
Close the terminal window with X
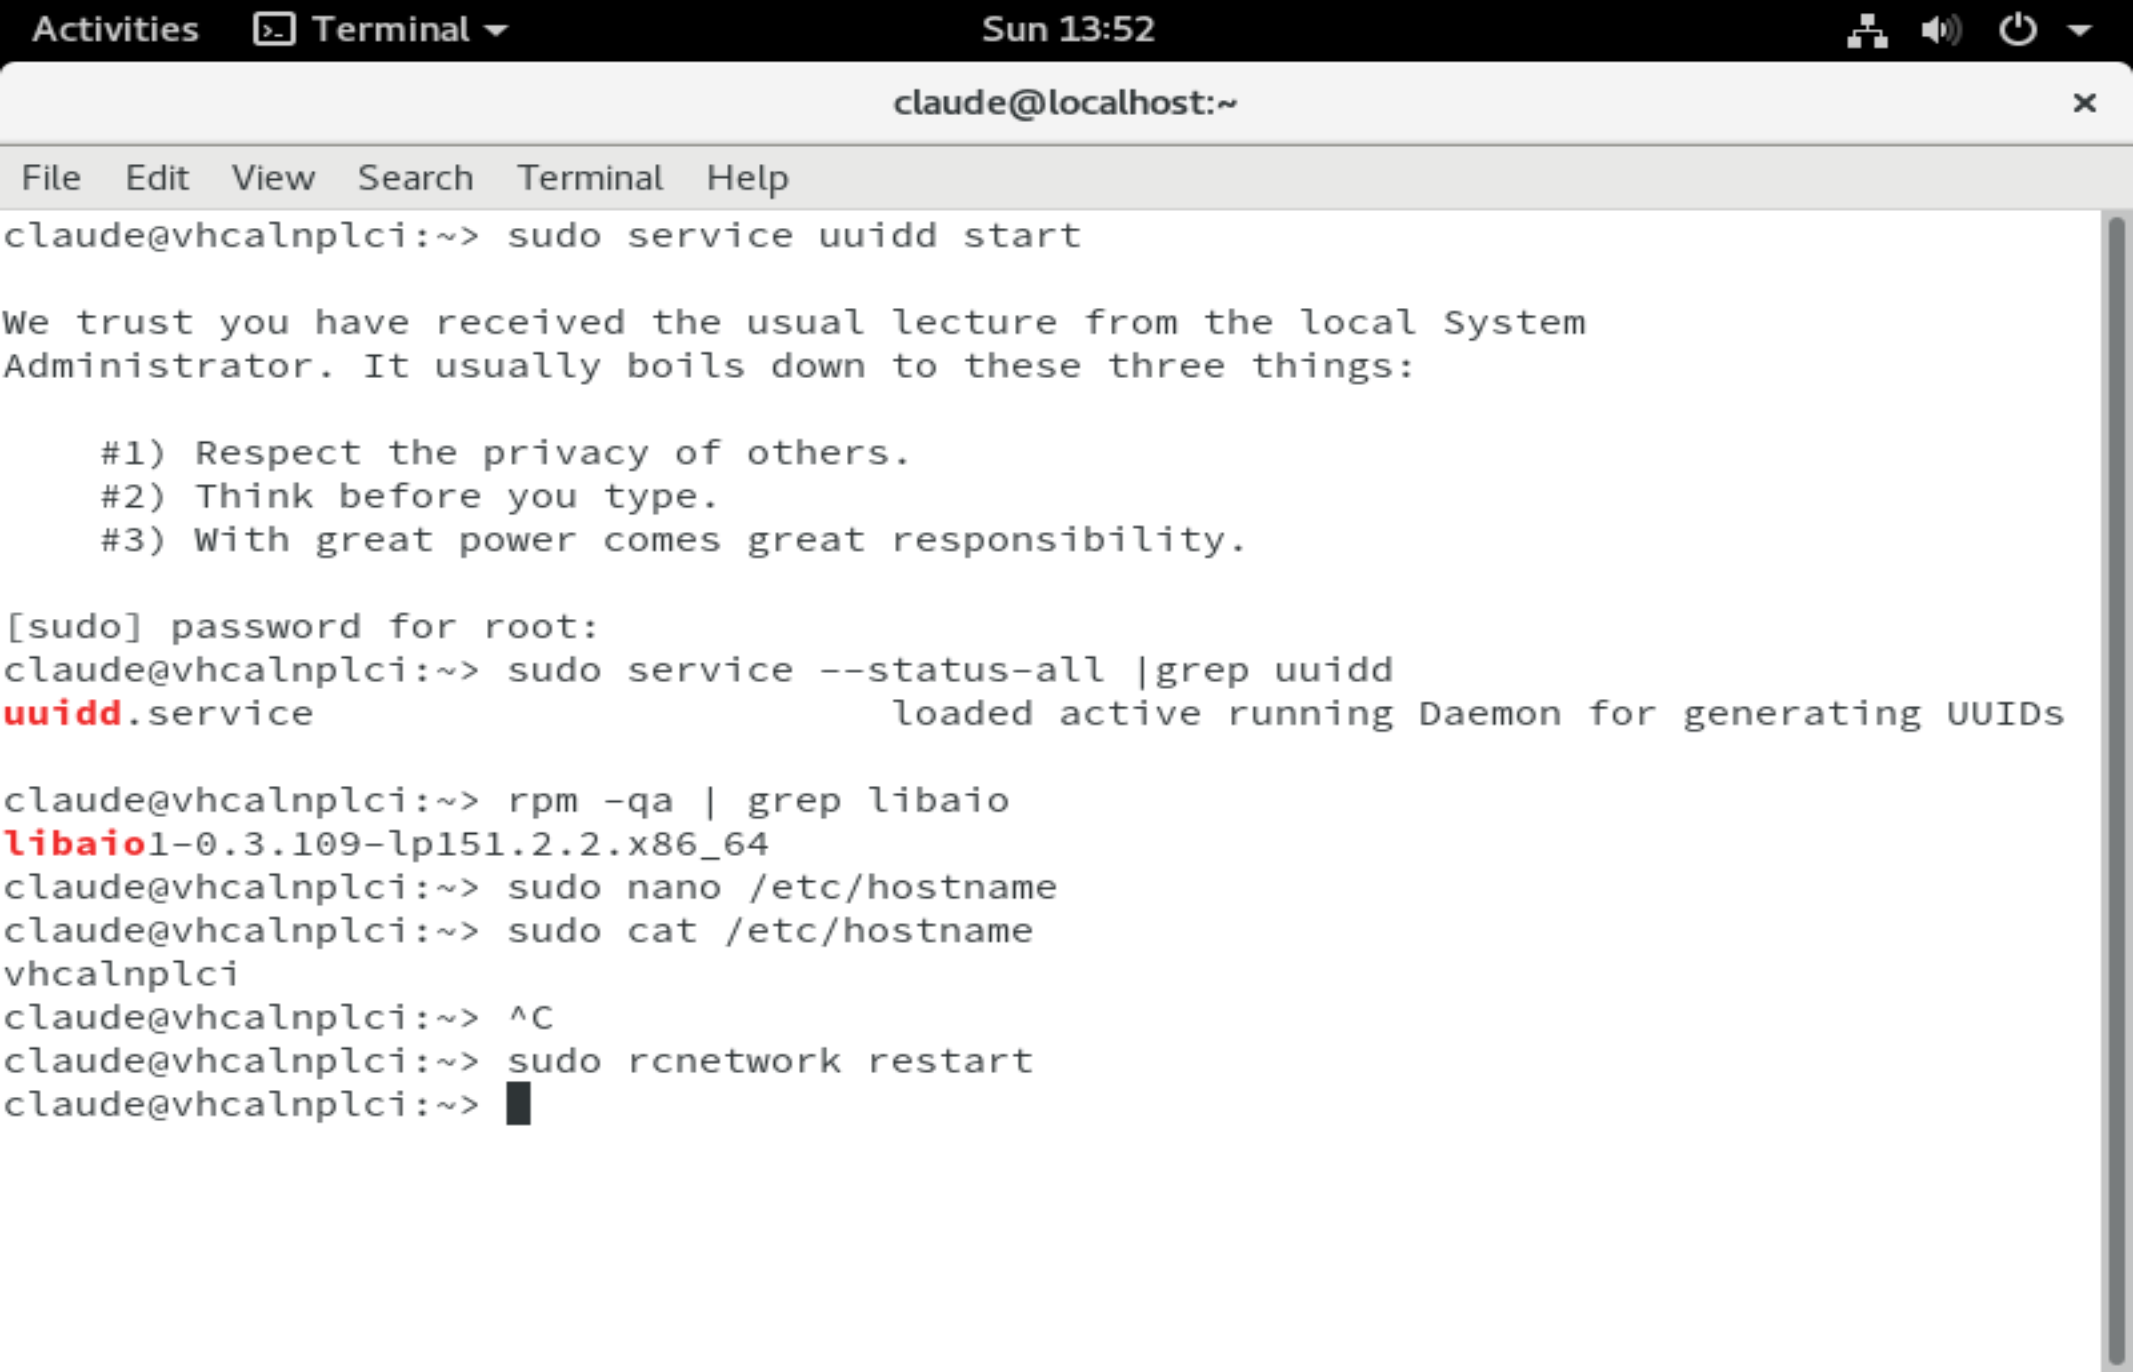[x=2084, y=103]
